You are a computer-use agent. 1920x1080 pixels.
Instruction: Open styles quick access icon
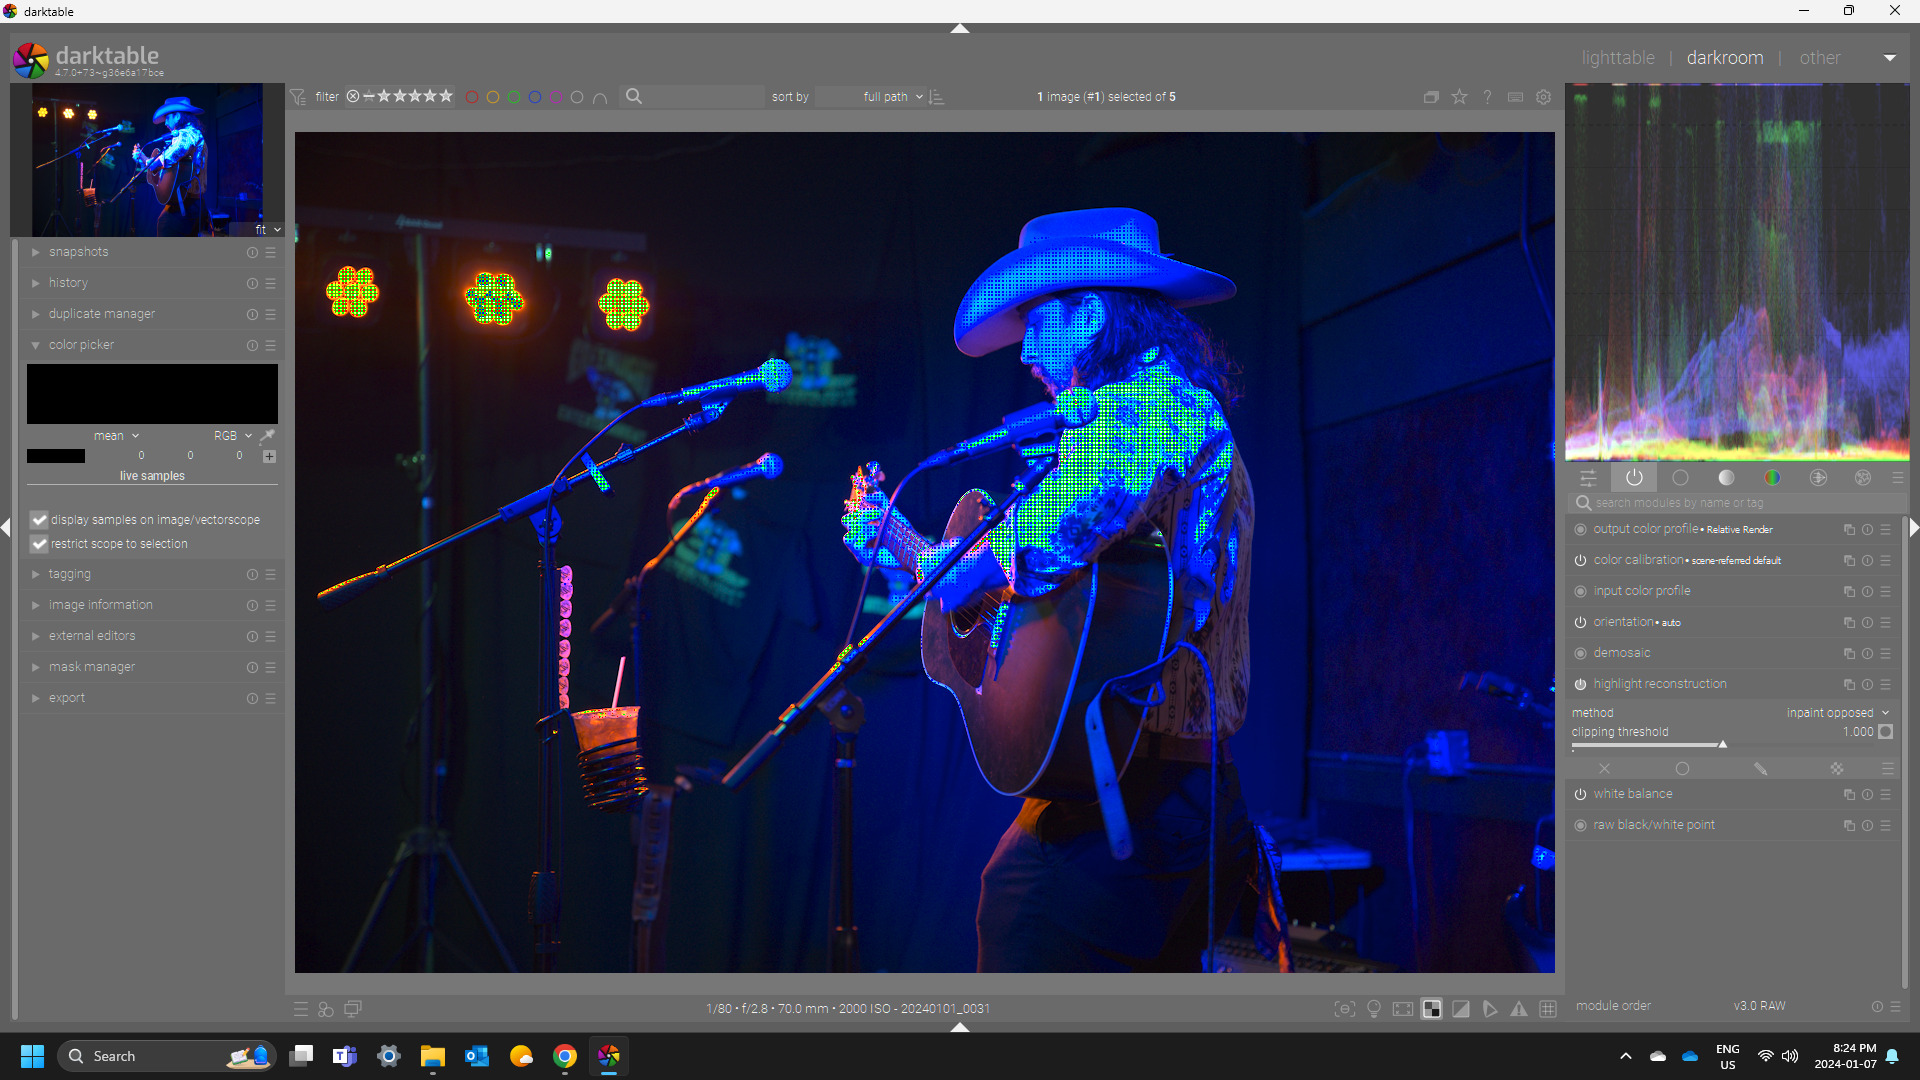326,1009
